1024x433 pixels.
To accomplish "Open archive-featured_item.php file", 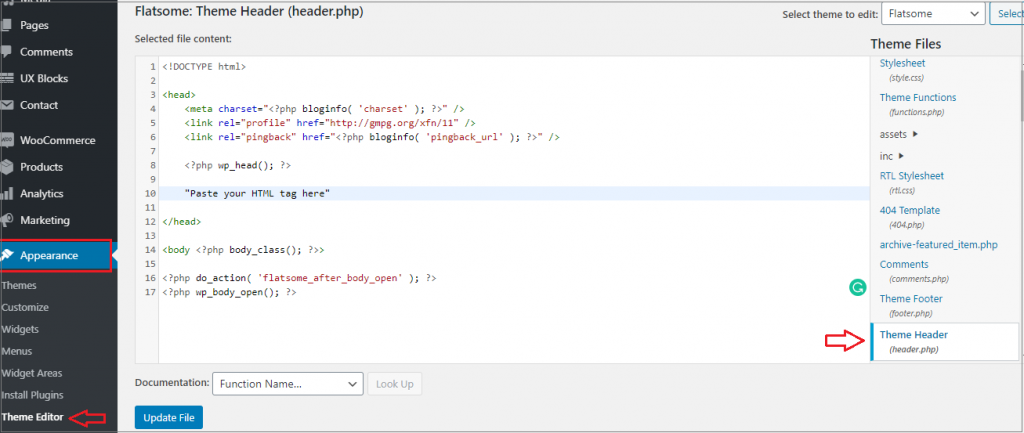I will tap(938, 245).
